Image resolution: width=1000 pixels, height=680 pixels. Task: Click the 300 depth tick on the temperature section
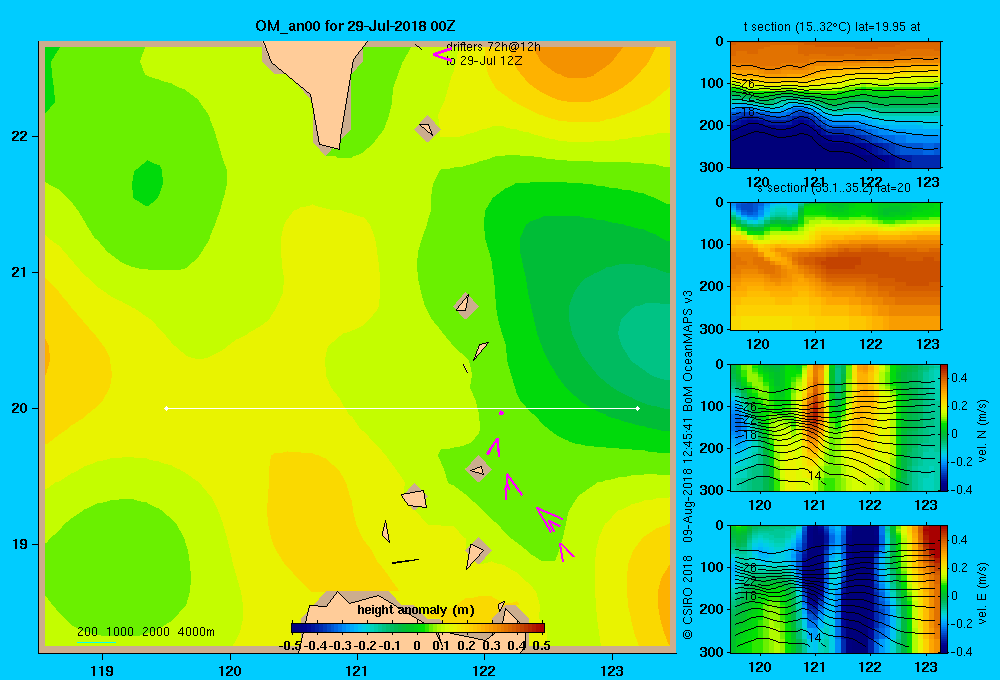713,167
